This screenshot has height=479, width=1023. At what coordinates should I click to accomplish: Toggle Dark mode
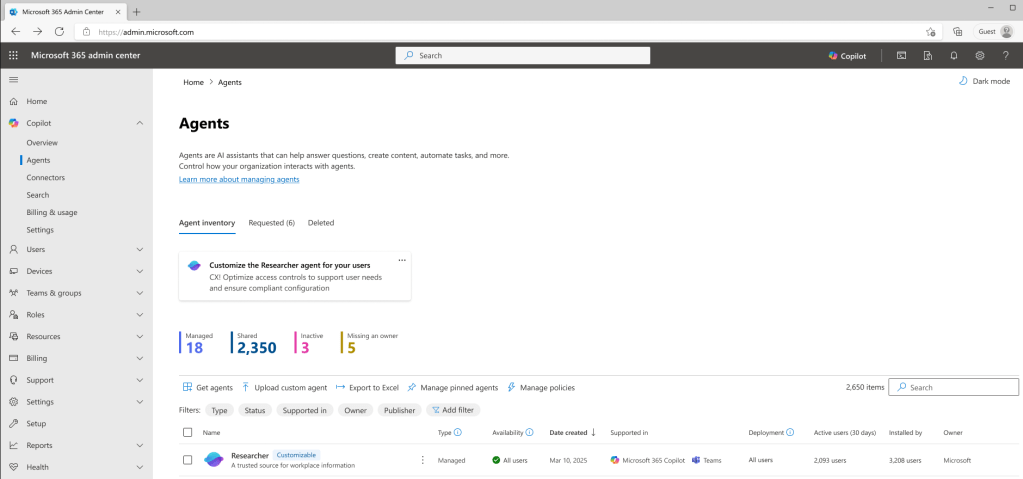tap(983, 81)
